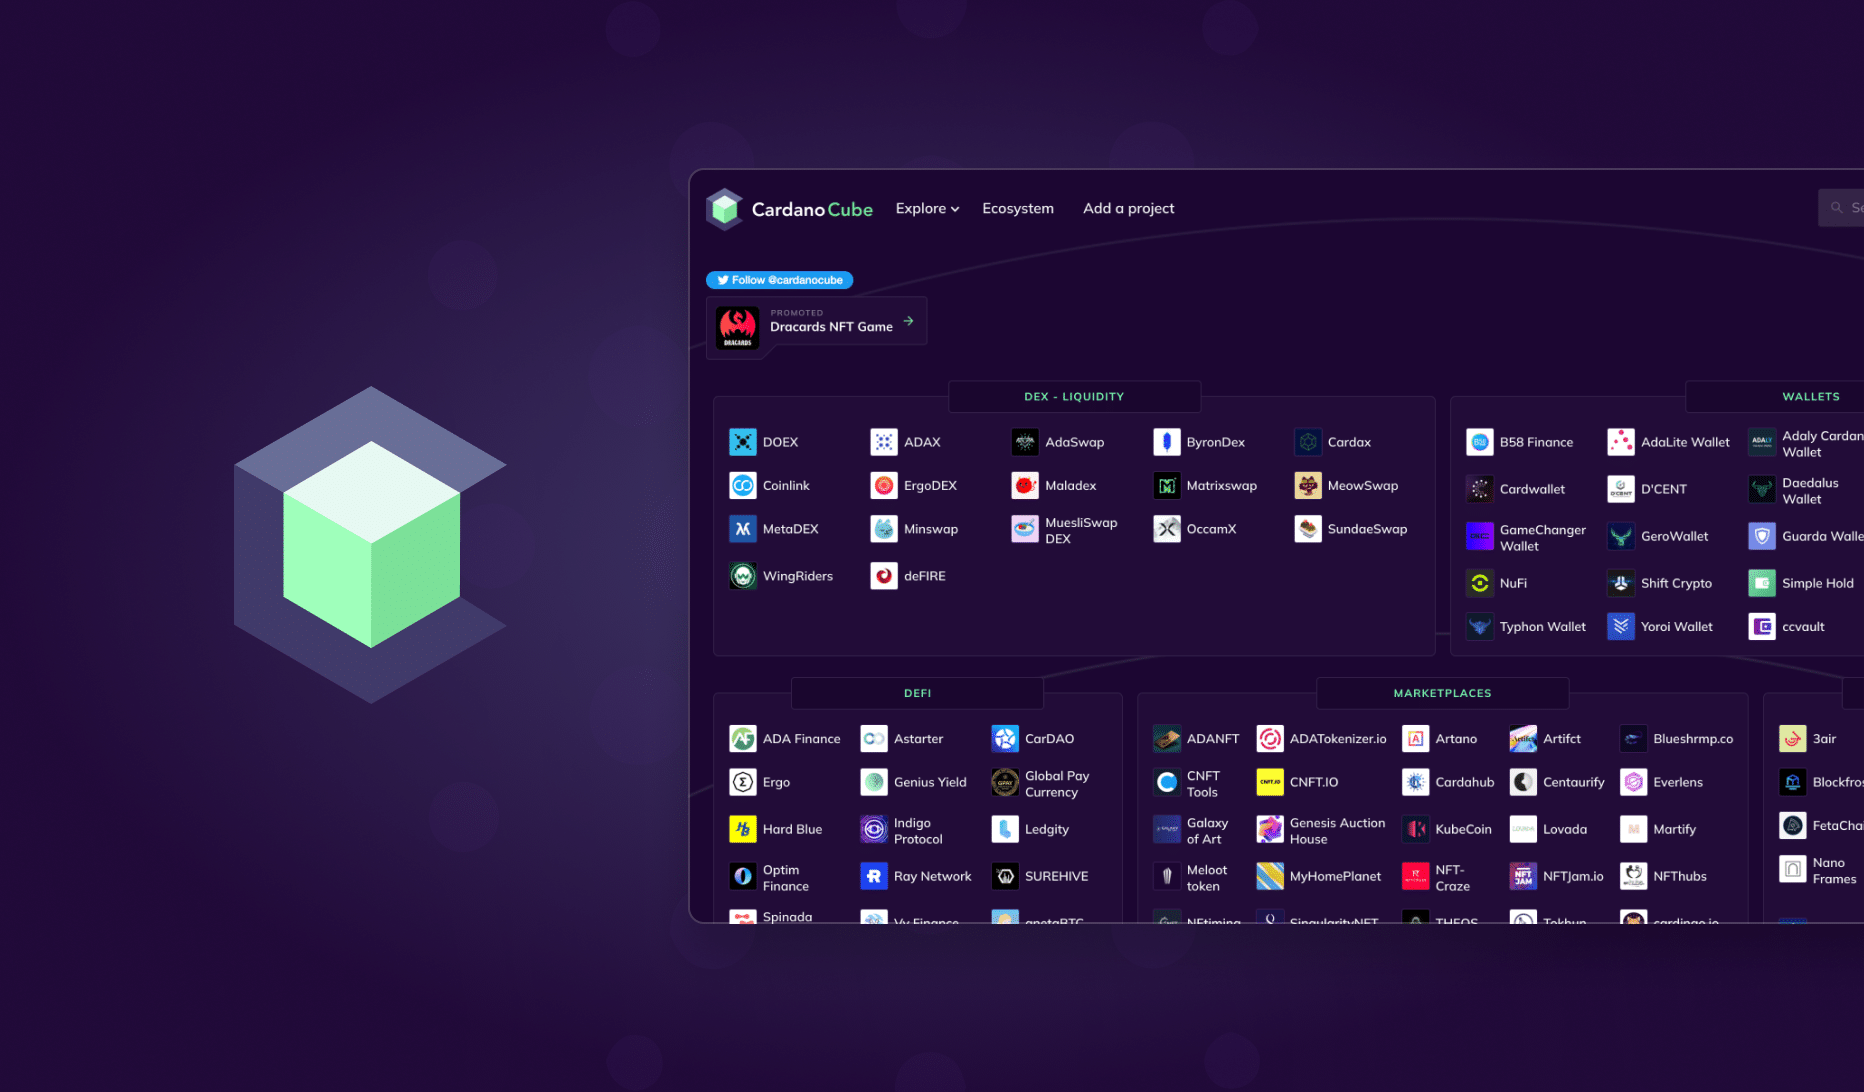The image size is (1864, 1092).
Task: Click the D'CENT icon
Action: pyautogui.click(x=1621, y=489)
